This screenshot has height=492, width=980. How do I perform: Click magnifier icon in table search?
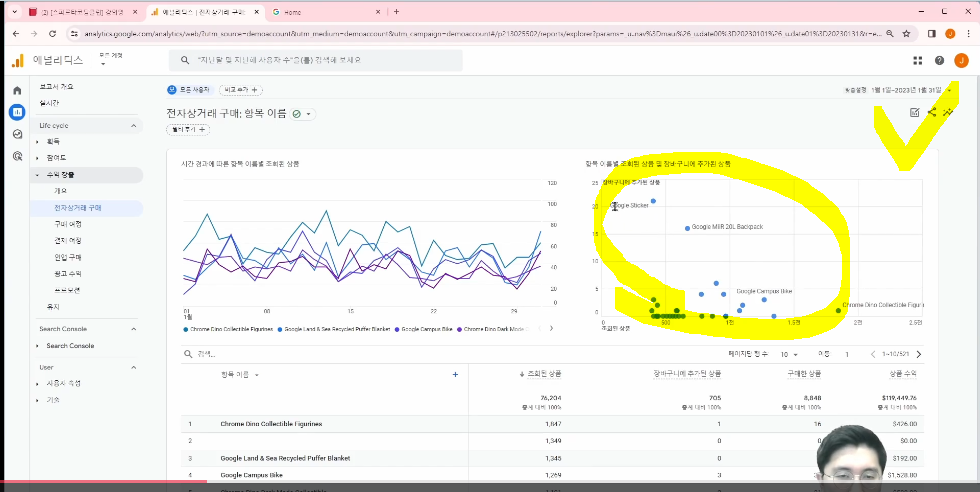(x=188, y=354)
